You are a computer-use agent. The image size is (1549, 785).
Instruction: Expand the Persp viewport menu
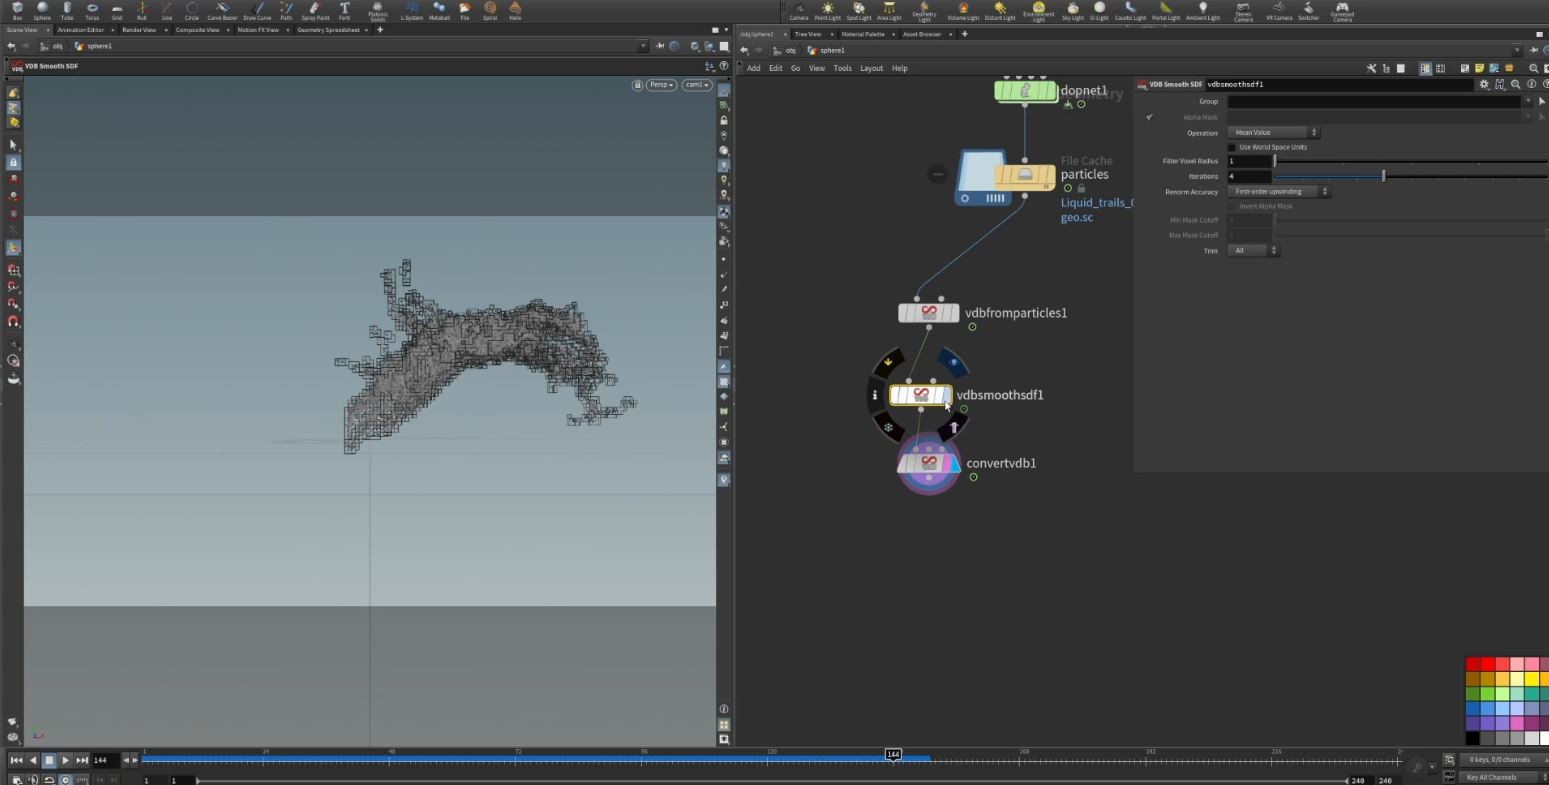662,85
